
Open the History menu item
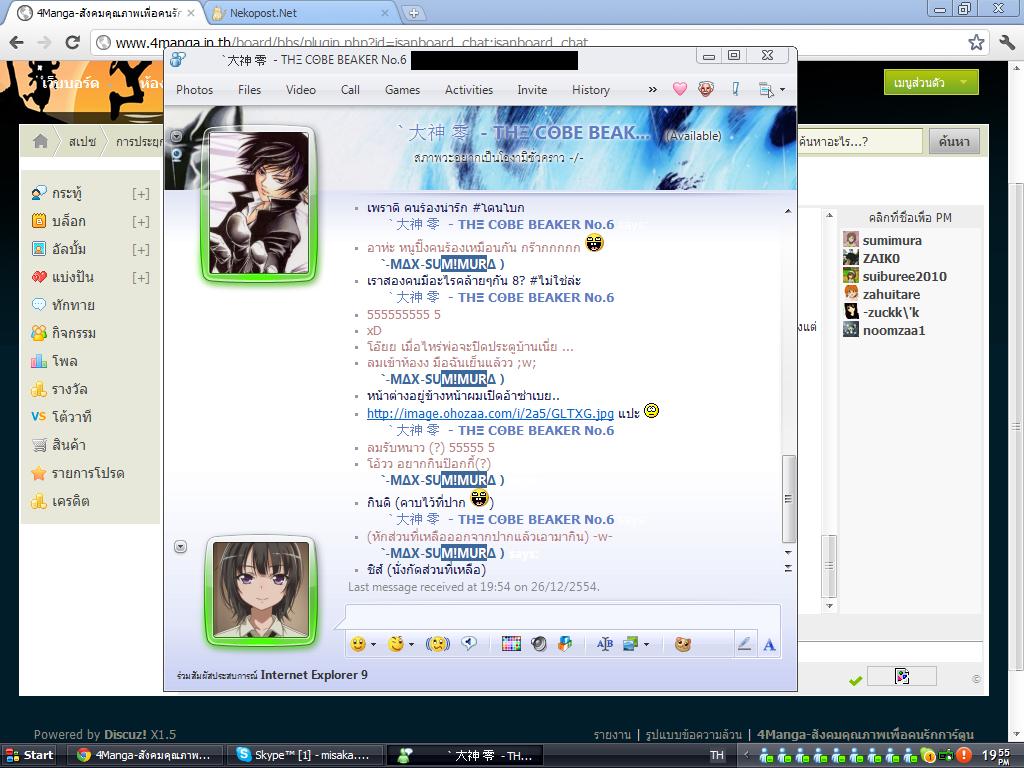(591, 89)
